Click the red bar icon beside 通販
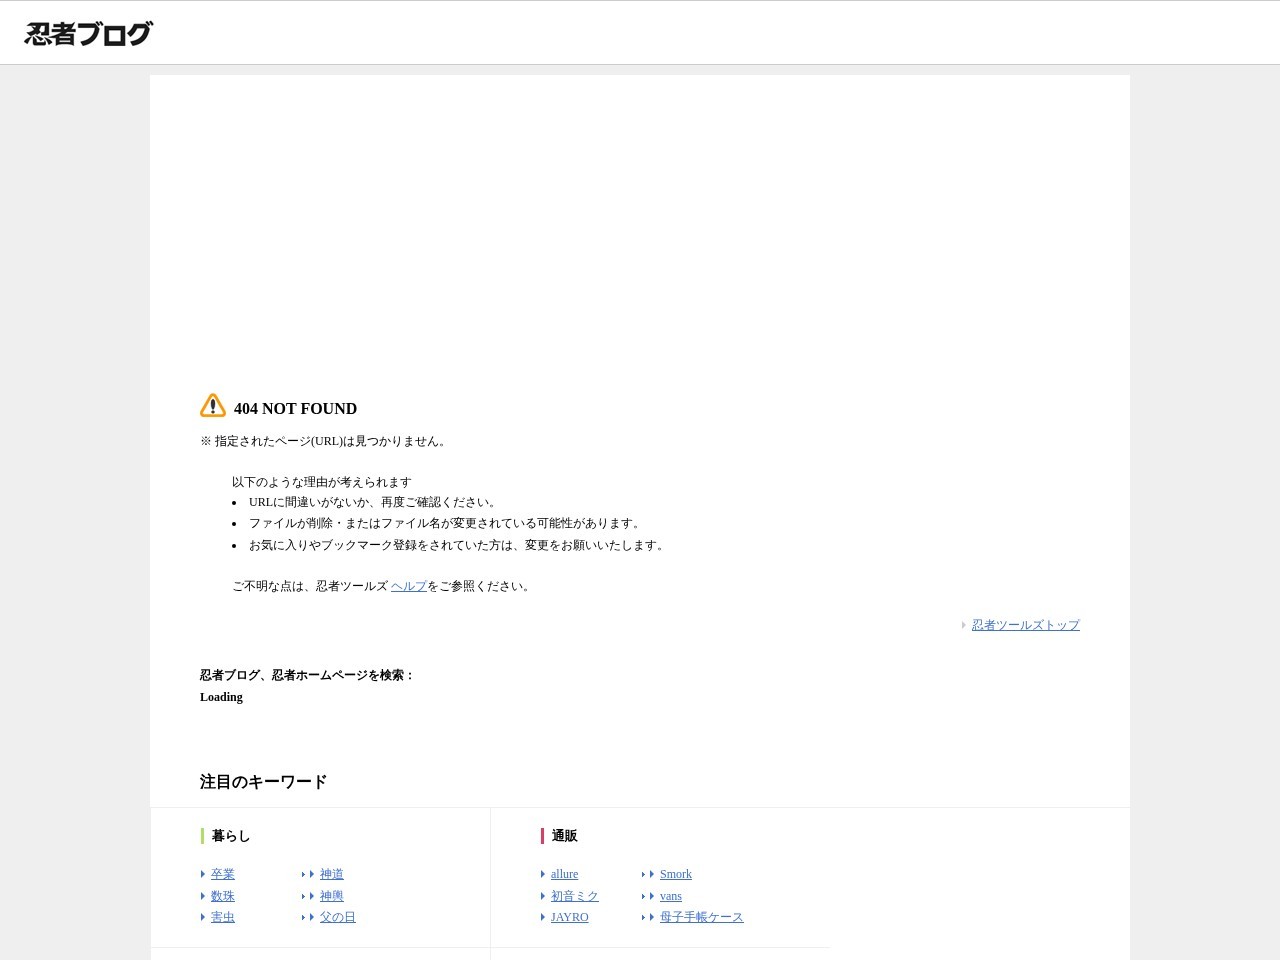The height and width of the screenshot is (960, 1280). click(x=542, y=836)
